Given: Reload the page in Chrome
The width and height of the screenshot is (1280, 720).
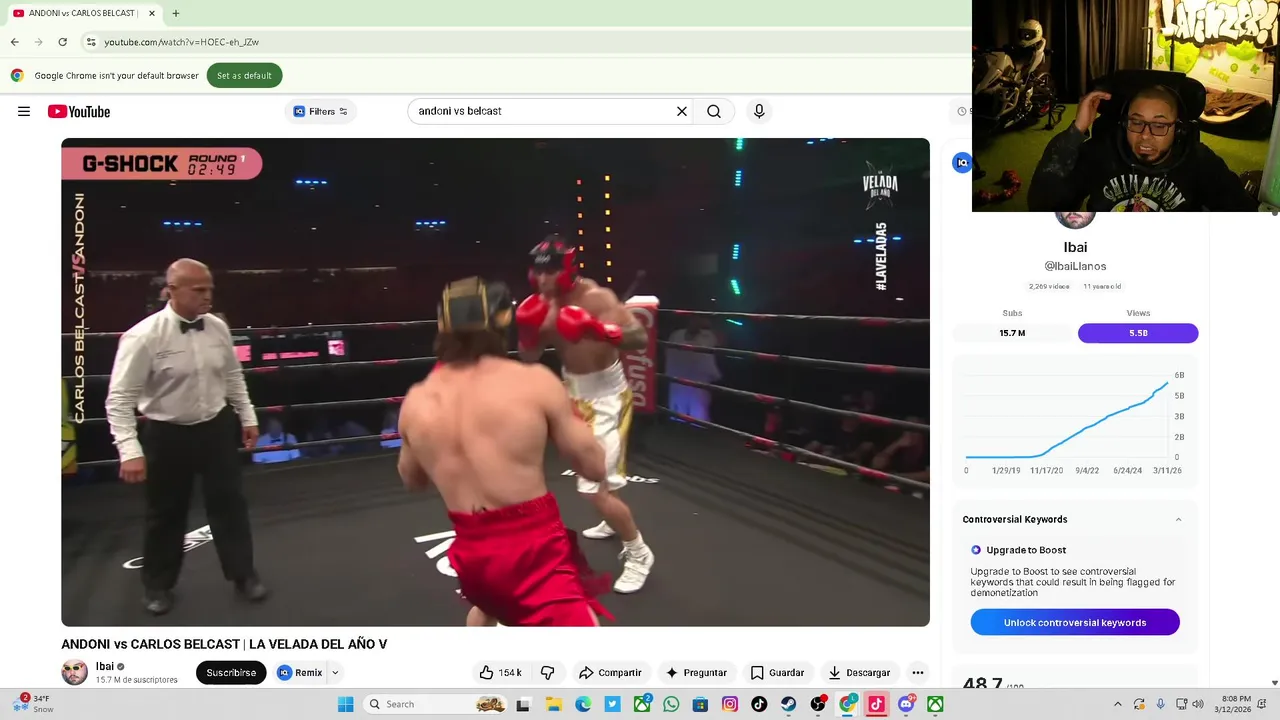Looking at the screenshot, I should [62, 42].
